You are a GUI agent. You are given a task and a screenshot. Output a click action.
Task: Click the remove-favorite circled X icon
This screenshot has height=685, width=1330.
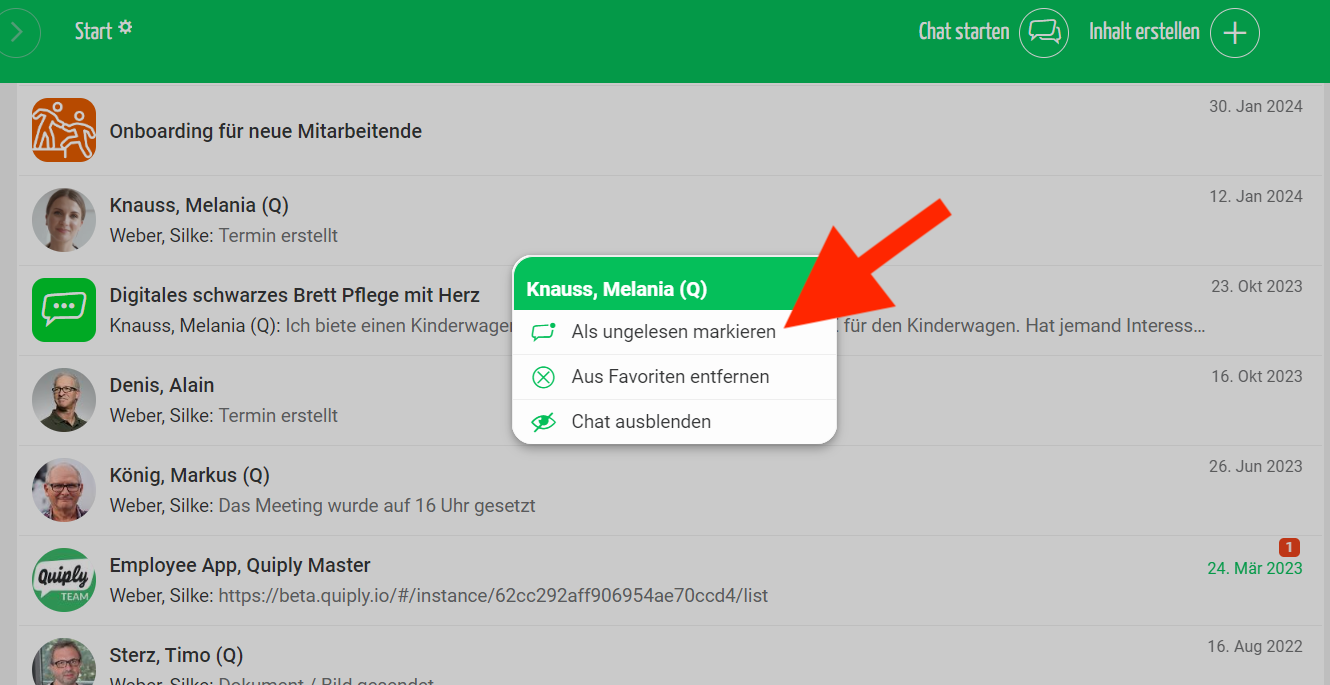[x=543, y=377]
